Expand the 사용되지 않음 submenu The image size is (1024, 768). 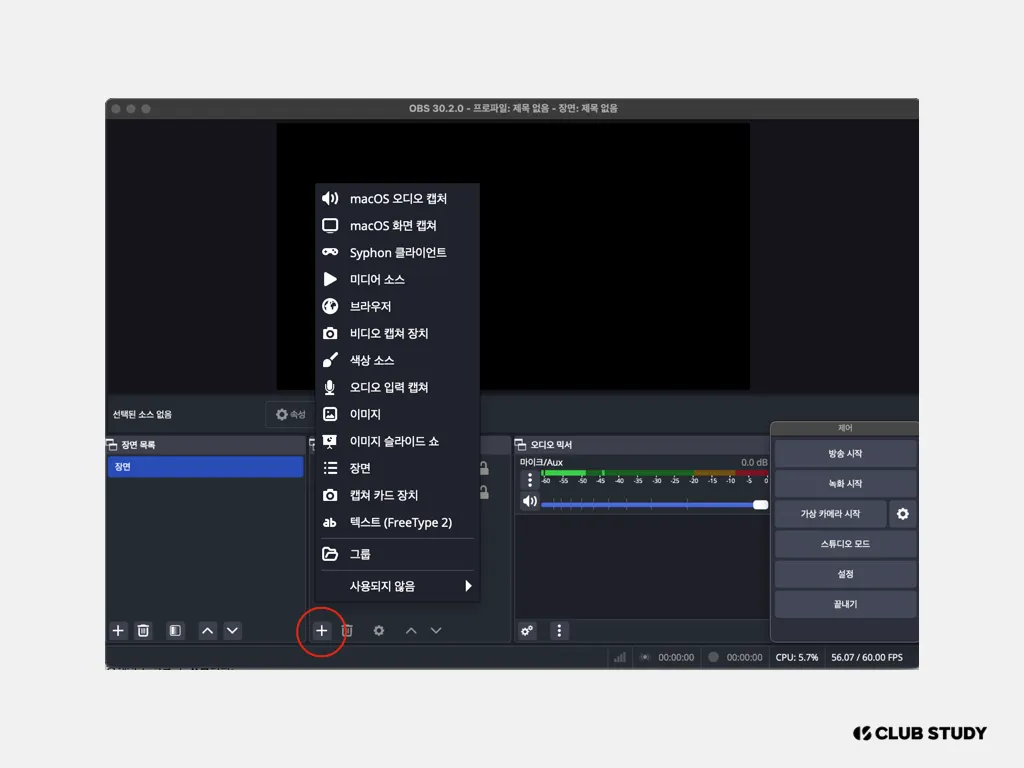pyautogui.click(x=397, y=586)
